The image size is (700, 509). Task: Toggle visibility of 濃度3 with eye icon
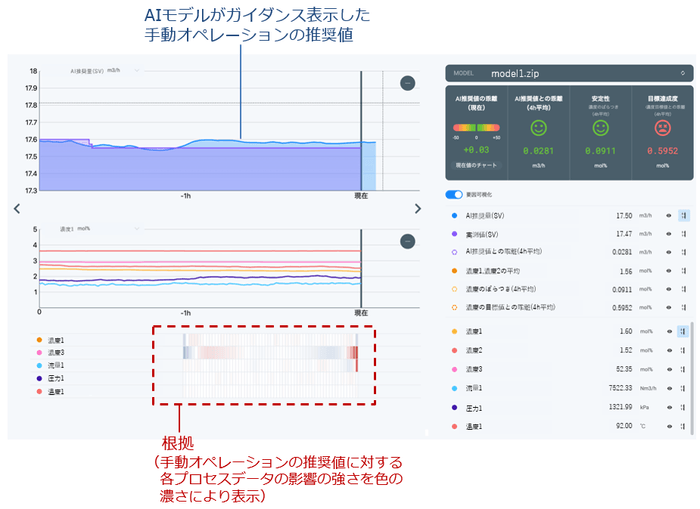point(669,369)
